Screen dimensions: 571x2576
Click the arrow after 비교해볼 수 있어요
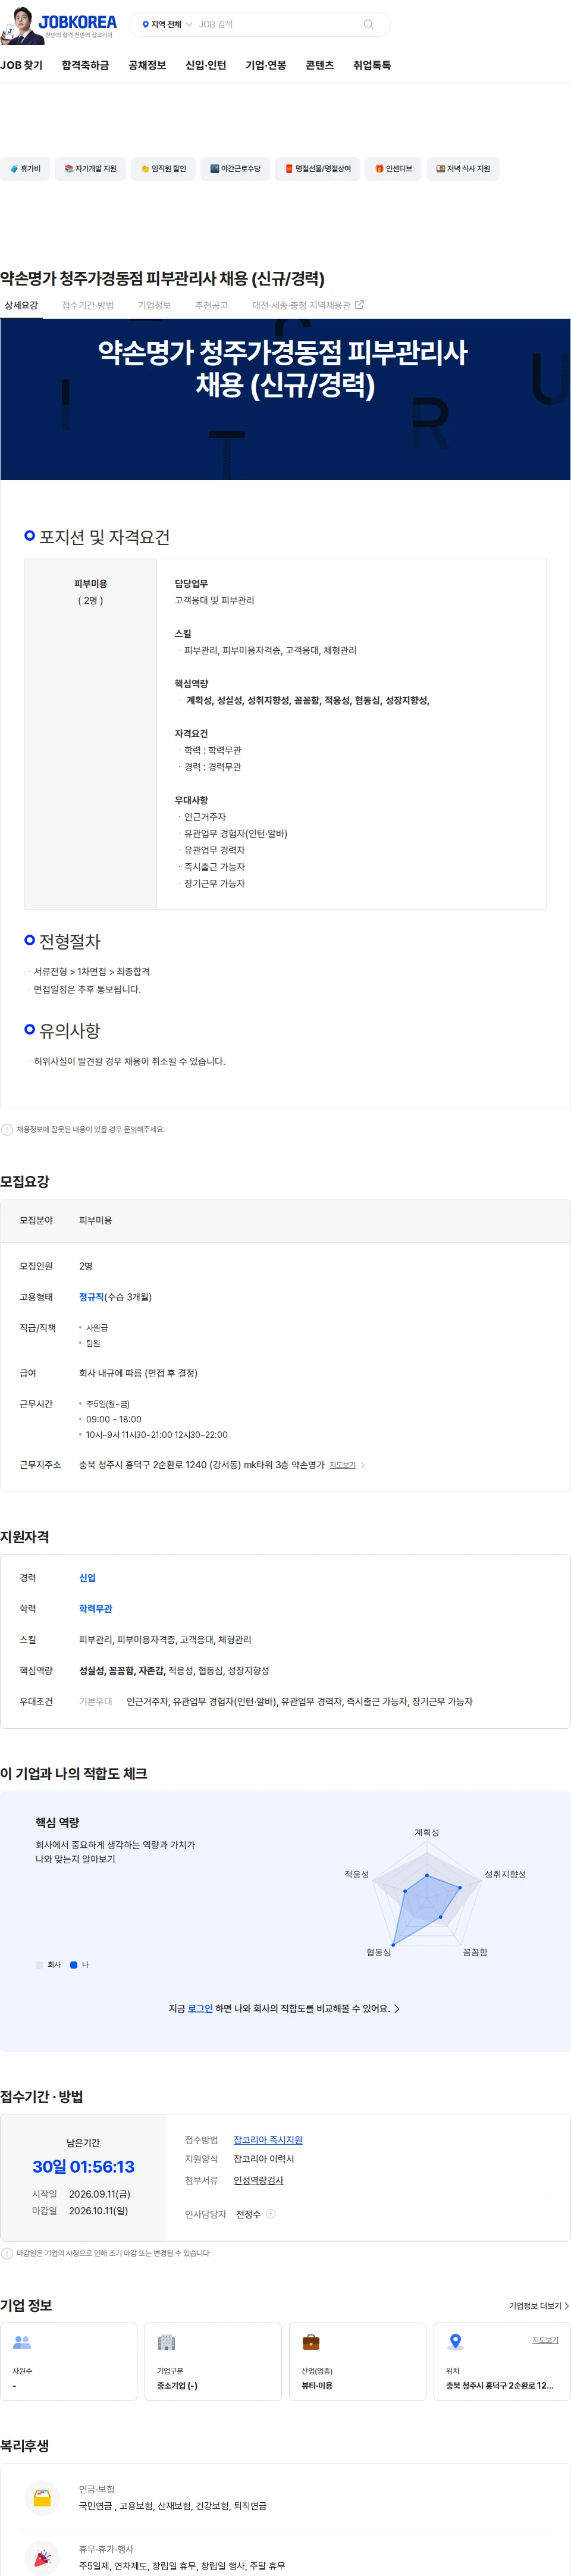pyautogui.click(x=397, y=2008)
